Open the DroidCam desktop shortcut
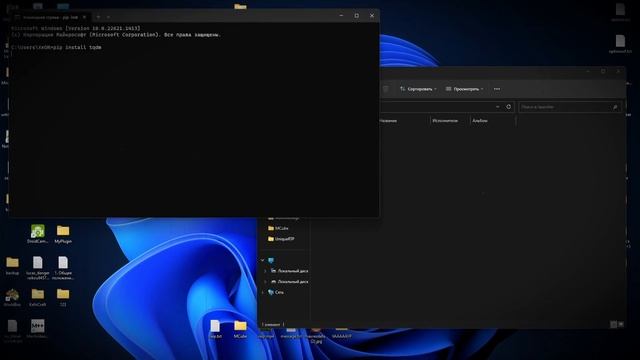 (x=38, y=233)
